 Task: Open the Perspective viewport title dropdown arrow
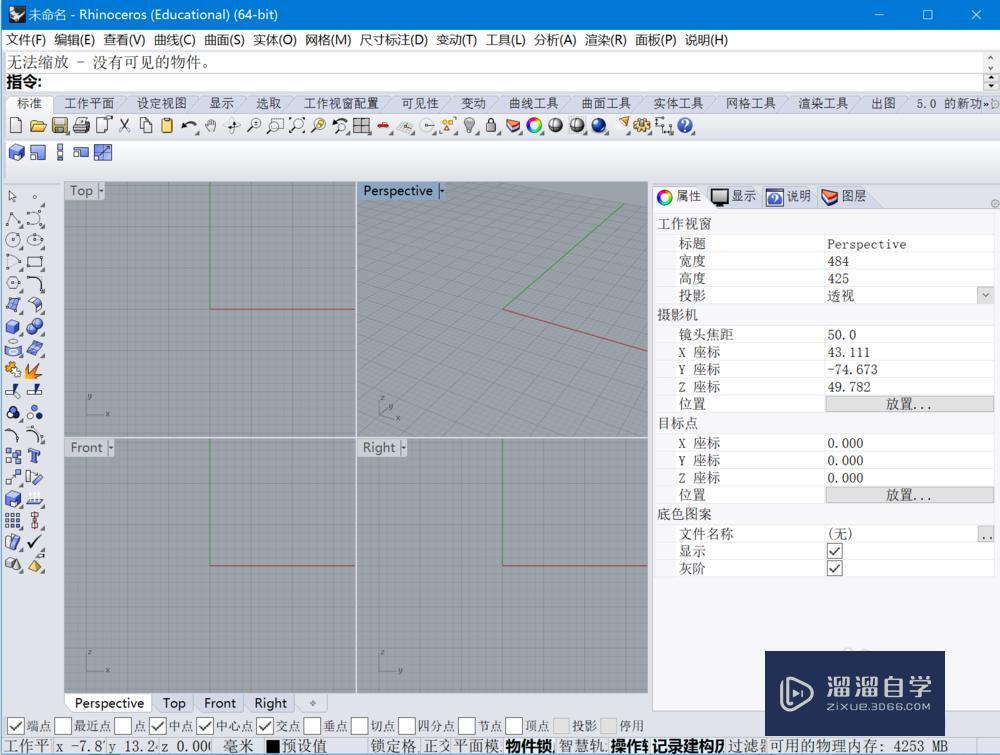coord(441,191)
